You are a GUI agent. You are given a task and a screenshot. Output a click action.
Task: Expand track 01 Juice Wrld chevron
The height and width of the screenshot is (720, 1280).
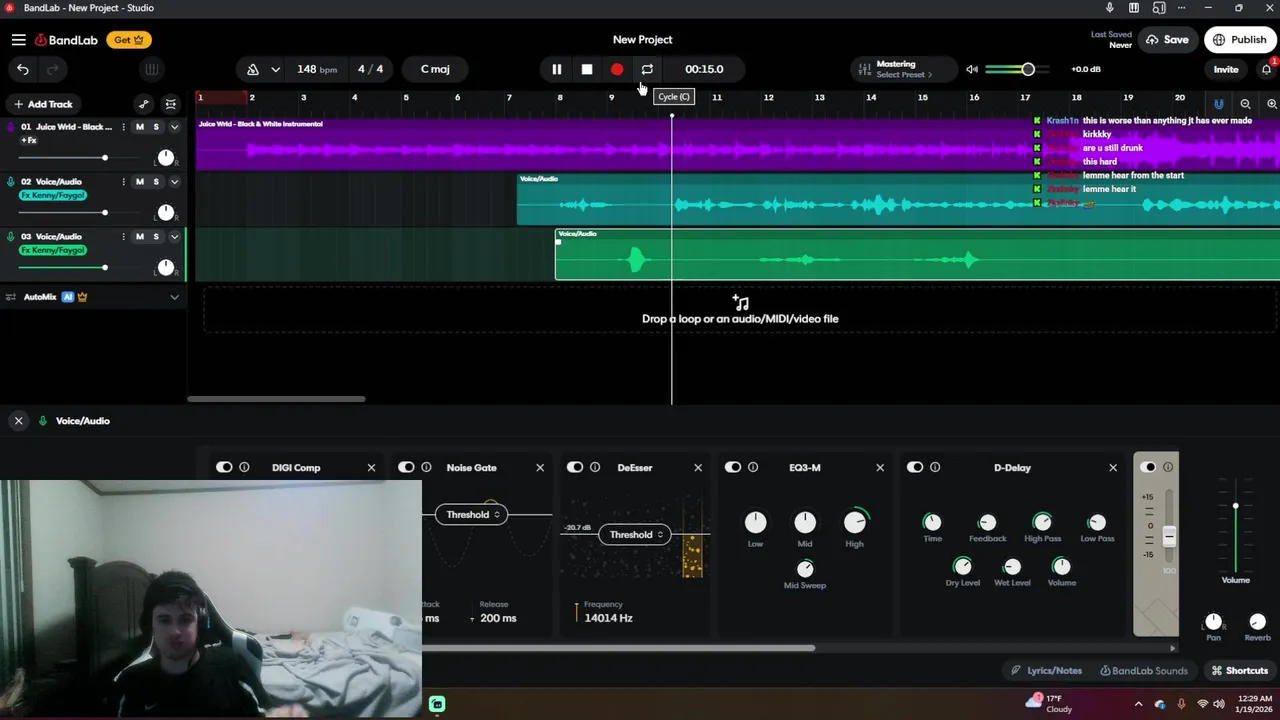click(174, 127)
